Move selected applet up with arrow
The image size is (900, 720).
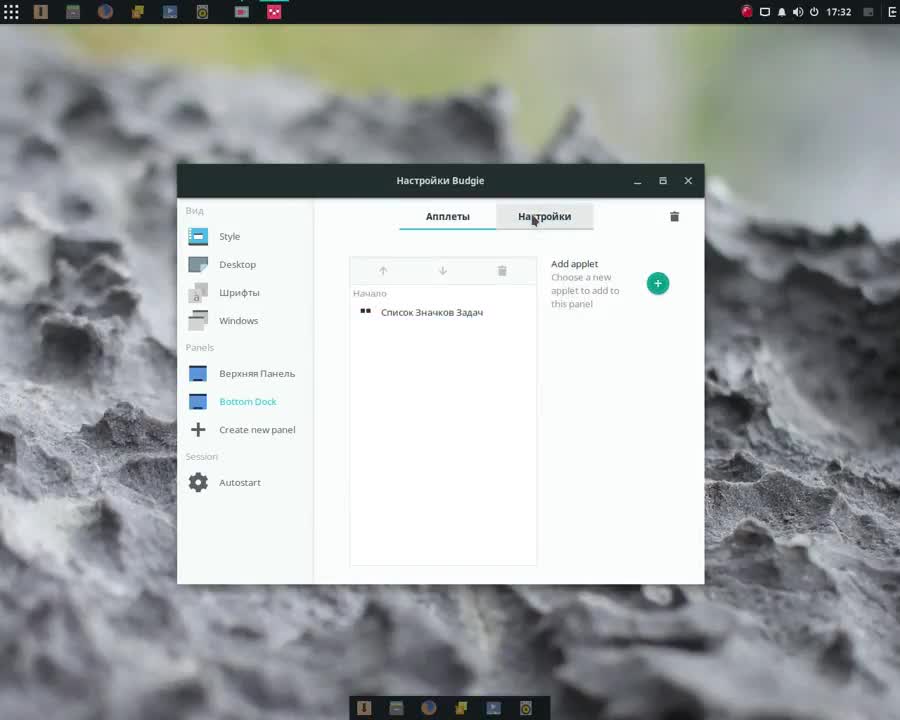click(383, 270)
